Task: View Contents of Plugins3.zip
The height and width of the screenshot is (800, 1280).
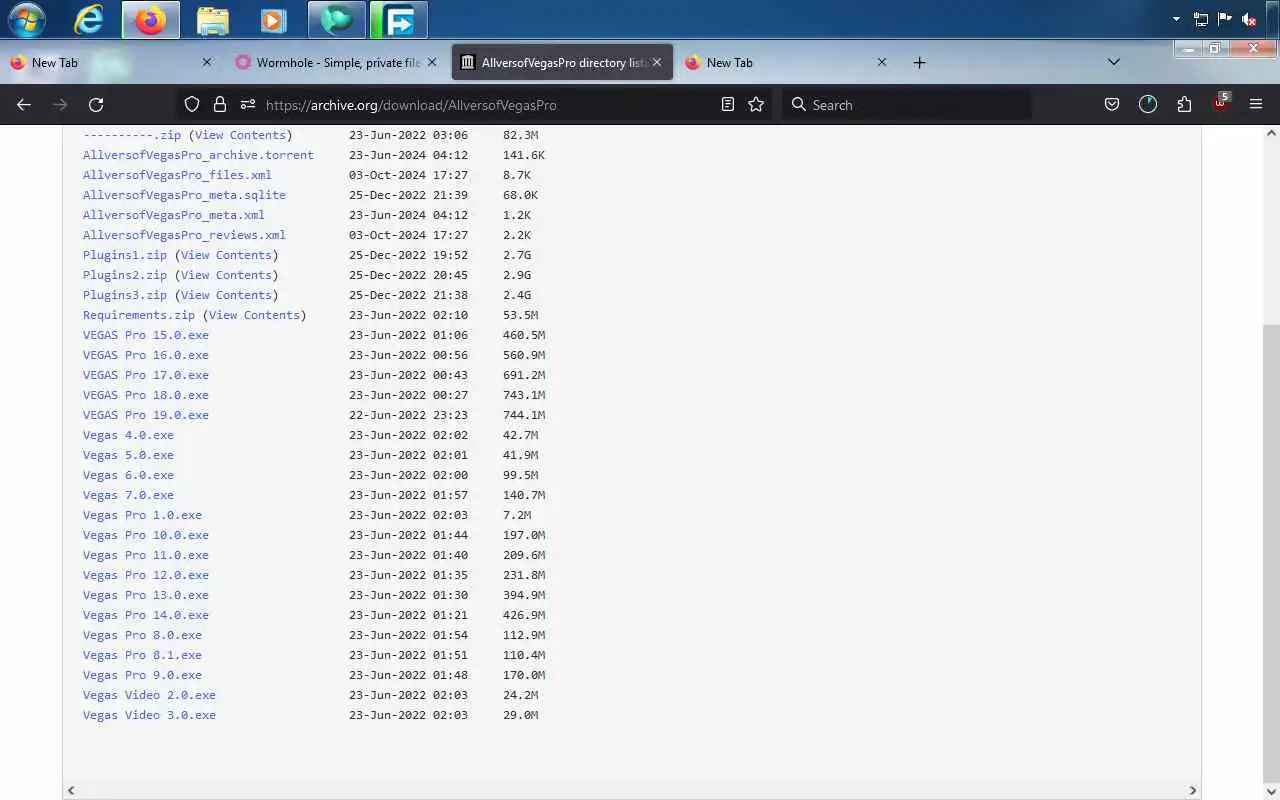Action: pyautogui.click(x=226, y=295)
